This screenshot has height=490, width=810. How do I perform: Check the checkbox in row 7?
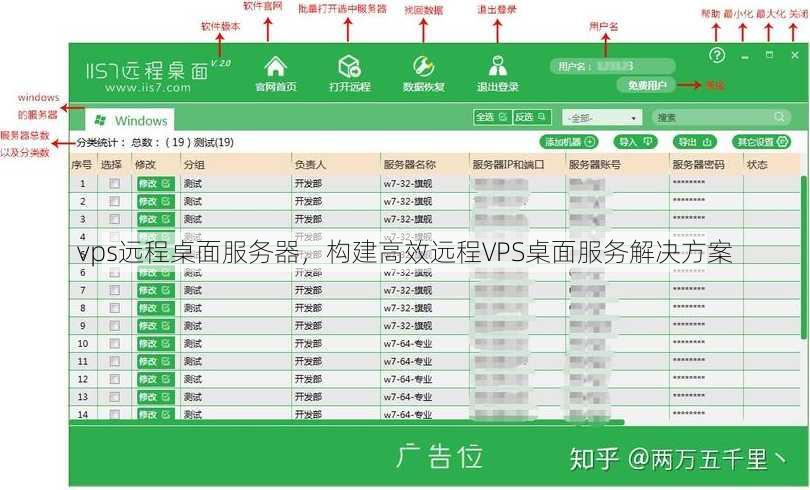click(x=114, y=290)
